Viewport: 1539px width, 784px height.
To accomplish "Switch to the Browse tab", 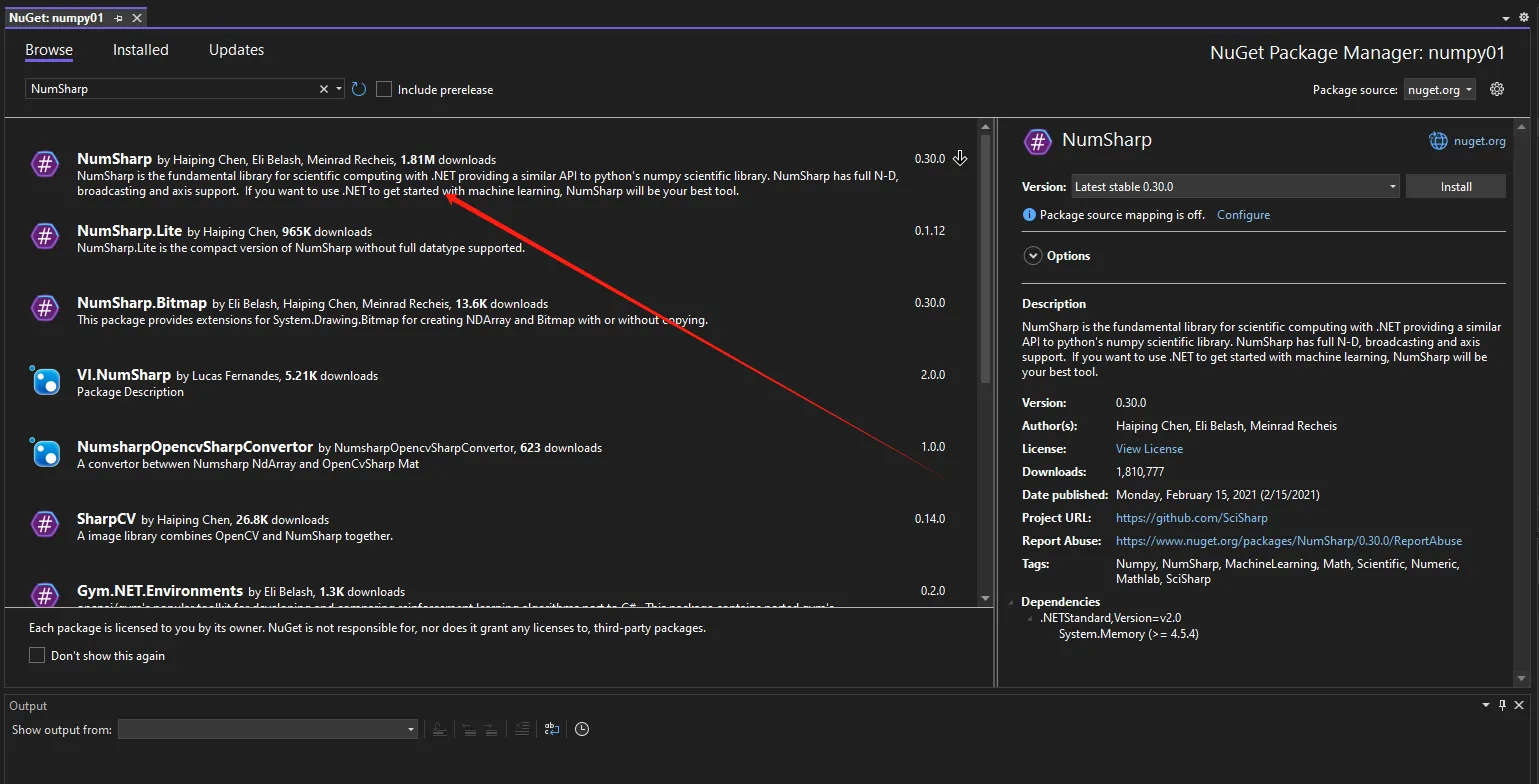I will tap(49, 50).
